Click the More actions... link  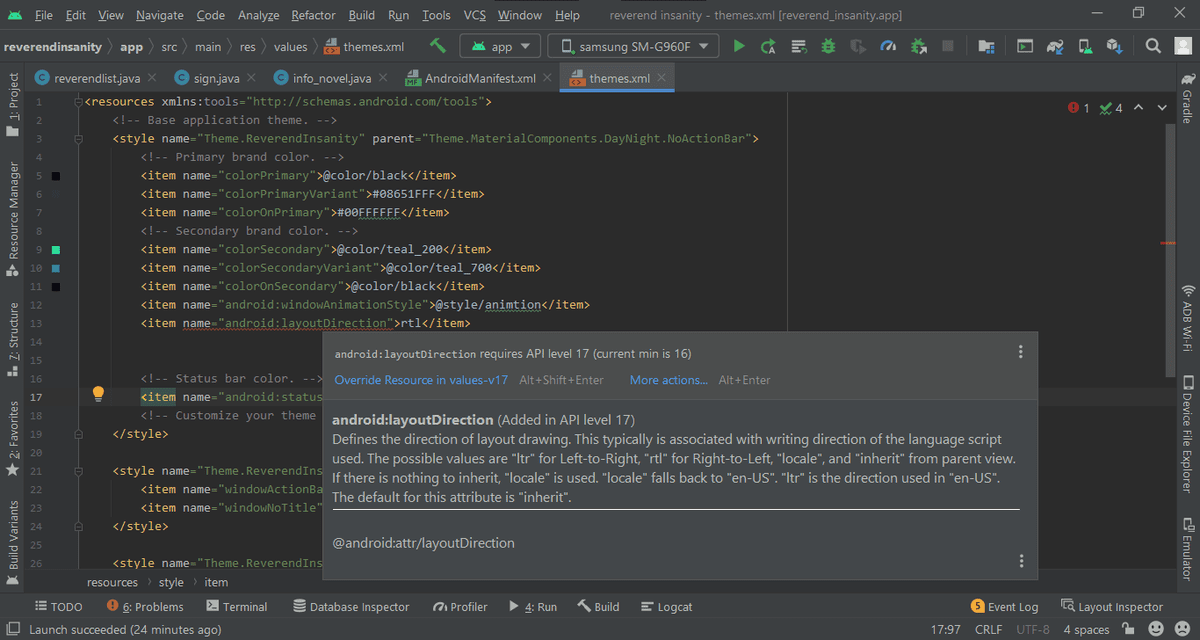[x=668, y=380]
